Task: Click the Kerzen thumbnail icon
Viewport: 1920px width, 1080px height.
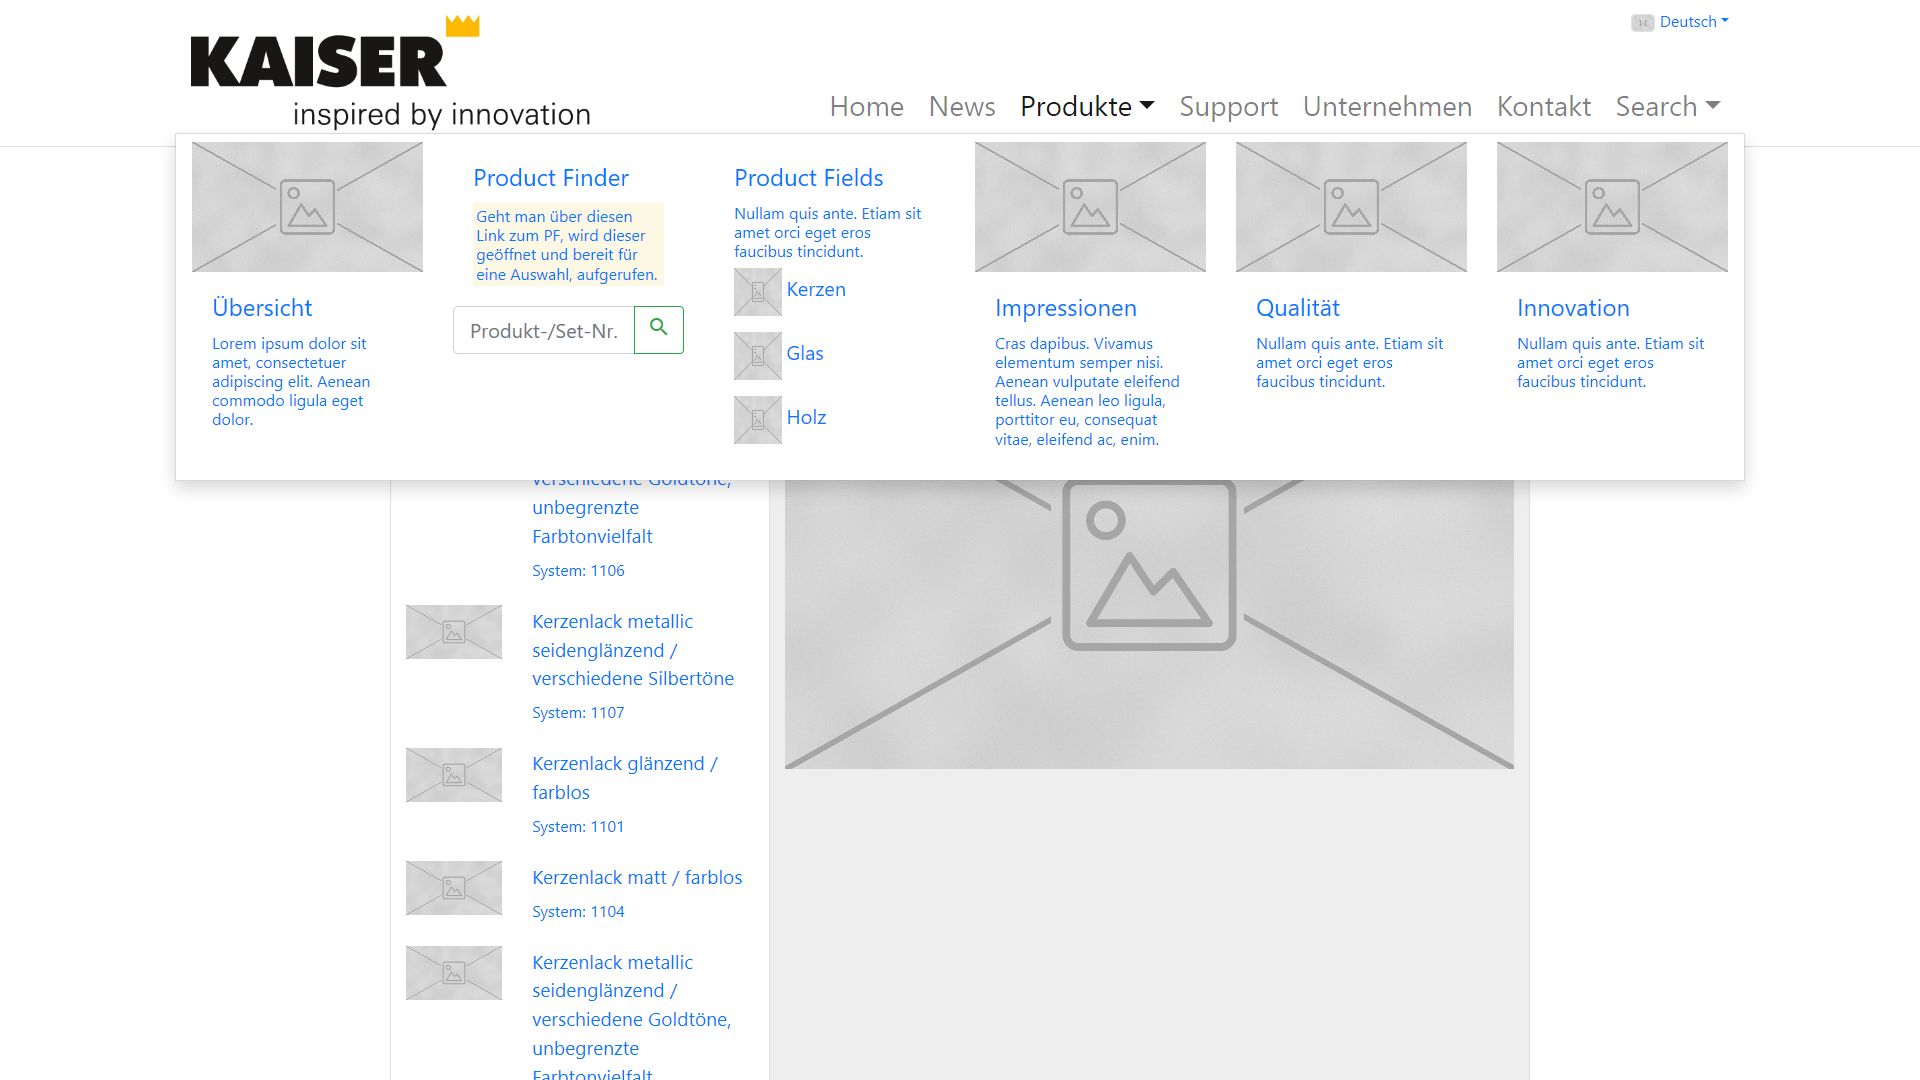Action: [757, 292]
